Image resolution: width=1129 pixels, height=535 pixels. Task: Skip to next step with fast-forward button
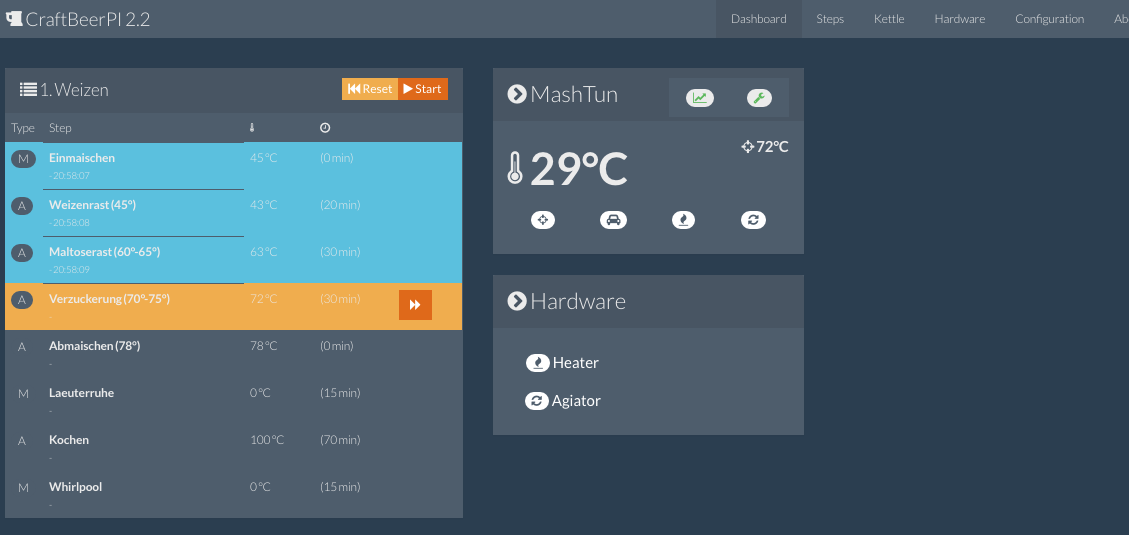click(415, 305)
